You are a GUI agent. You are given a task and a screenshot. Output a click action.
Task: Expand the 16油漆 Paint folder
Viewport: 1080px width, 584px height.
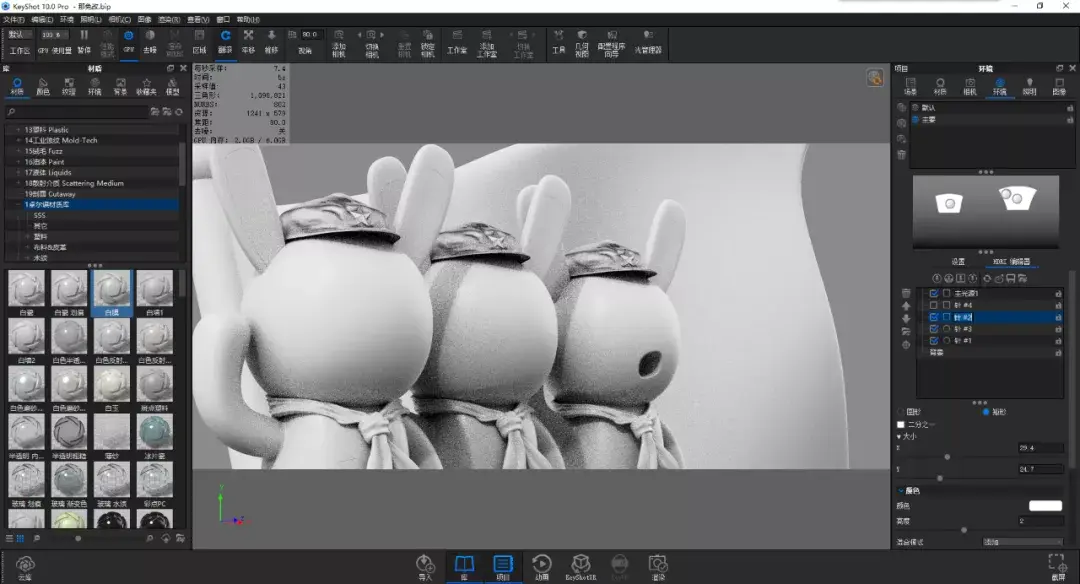(x=19, y=162)
